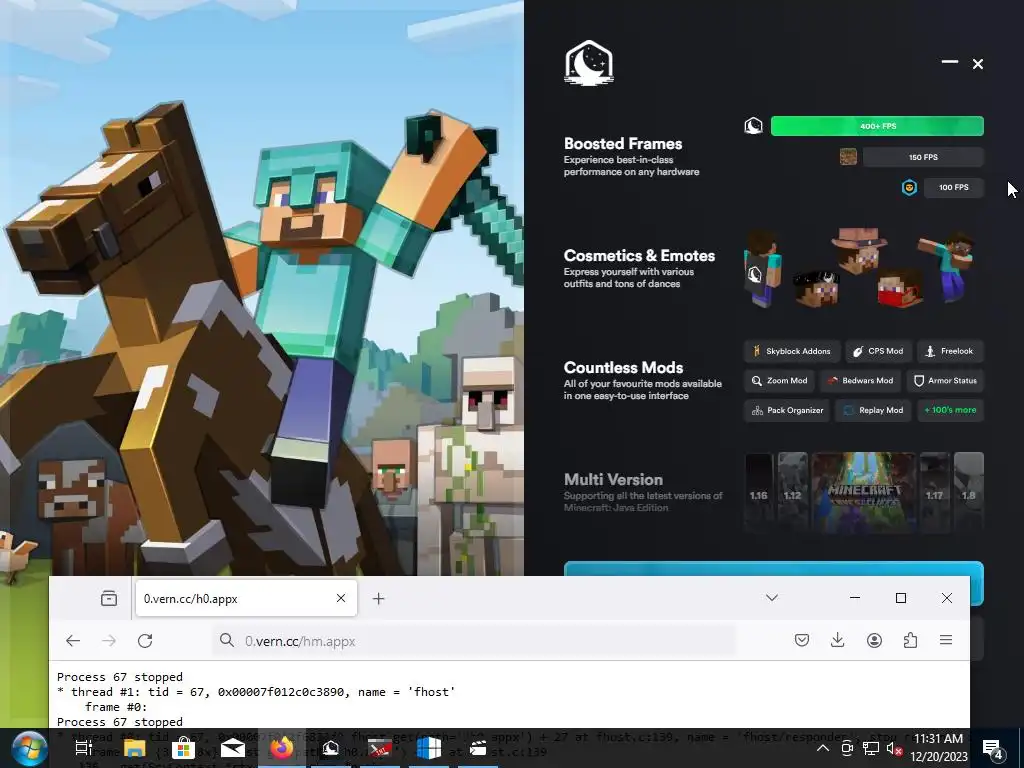Go back in the browser
This screenshot has width=1024, height=768.
(x=73, y=641)
